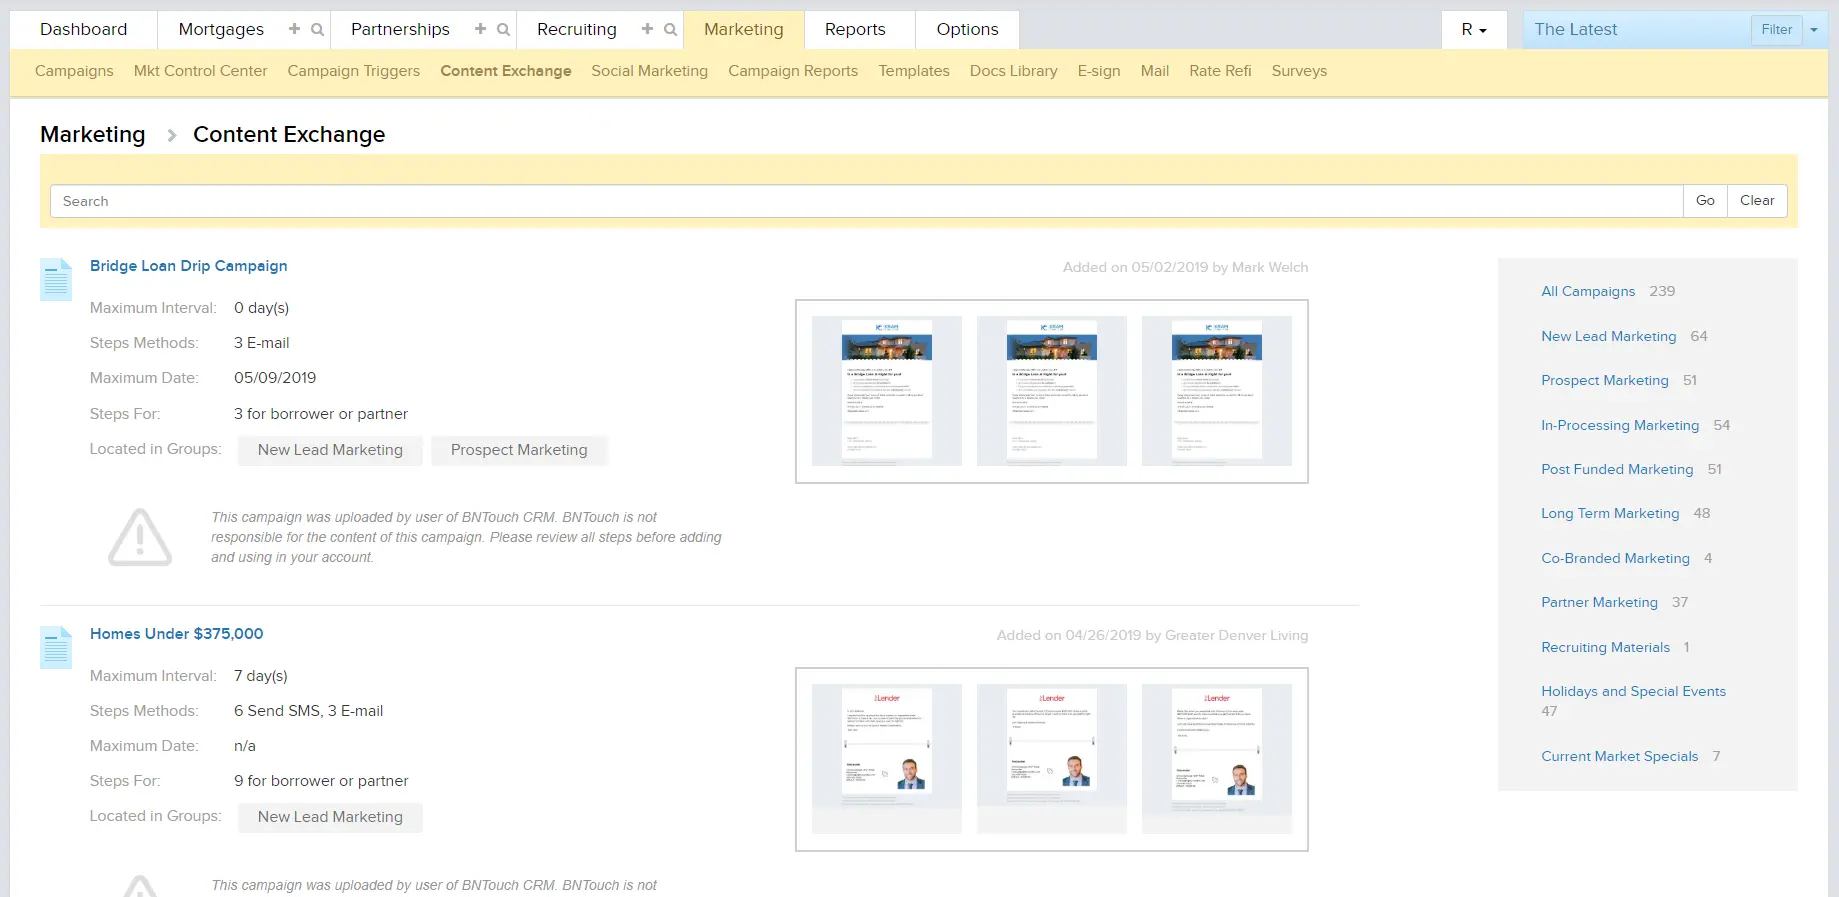1839x897 pixels.
Task: Click the Homes Under $375,000 document icon
Action: click(x=56, y=648)
